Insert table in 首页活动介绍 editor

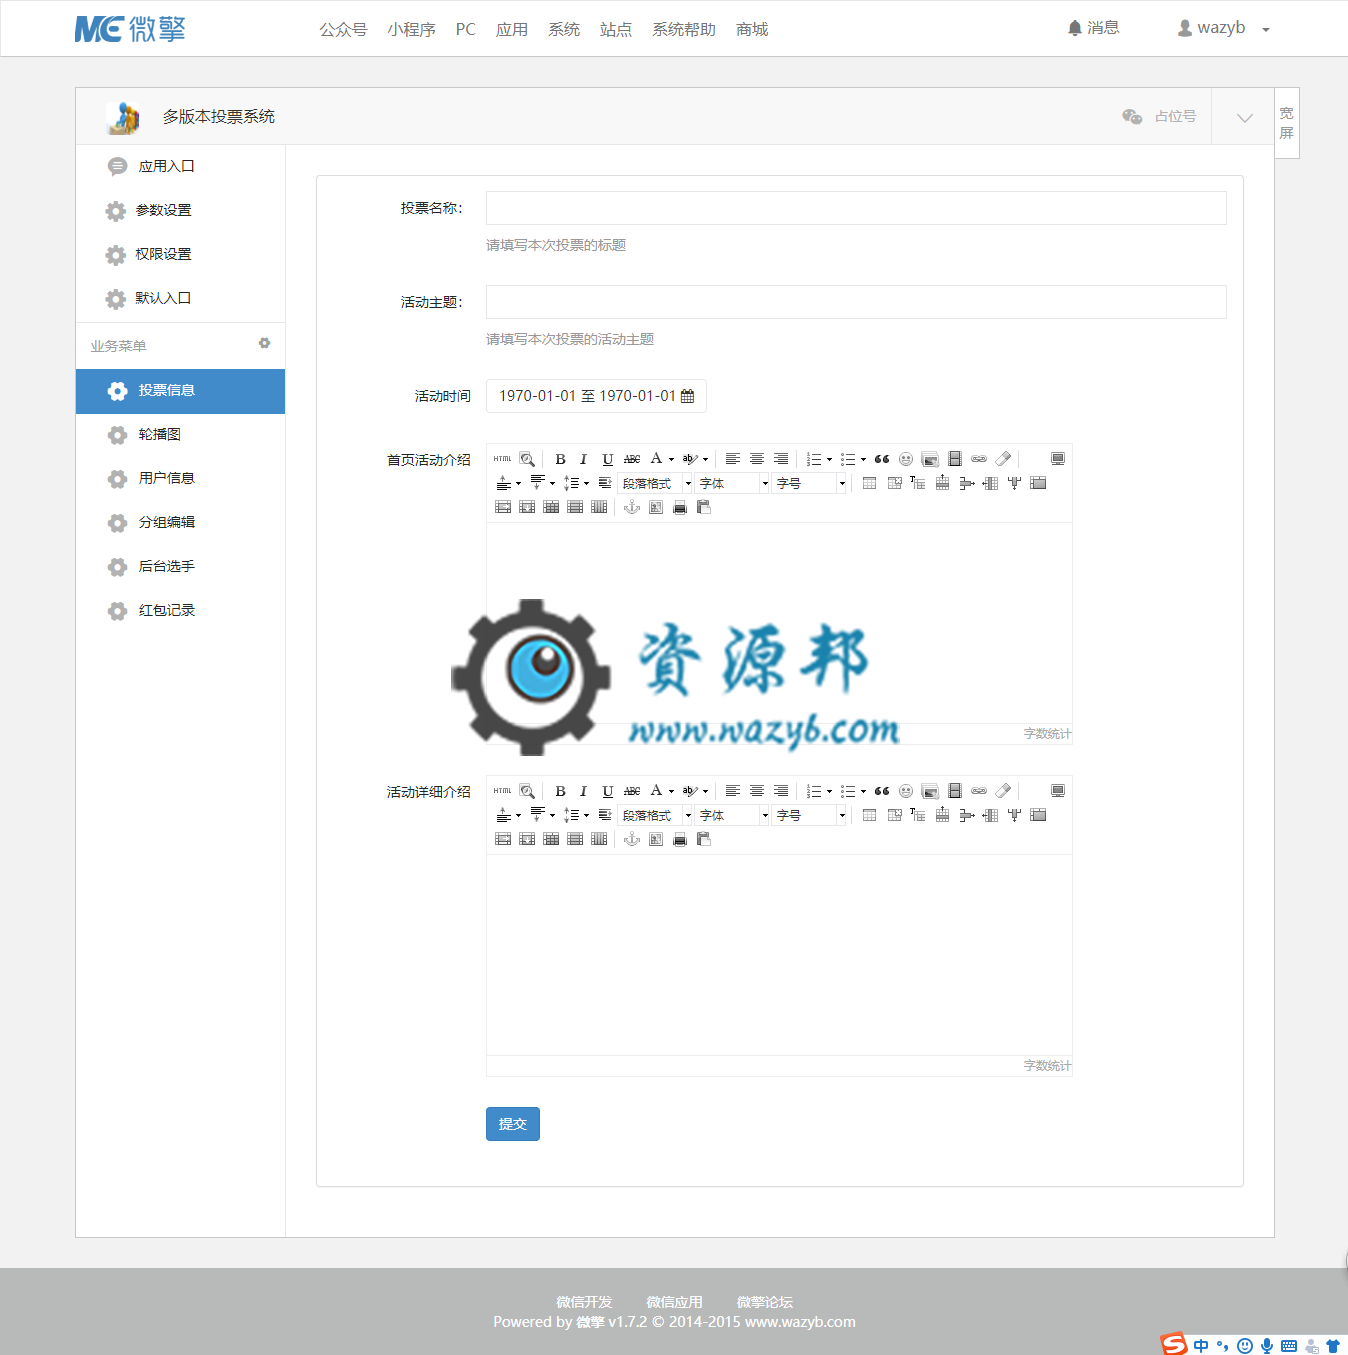pos(870,483)
